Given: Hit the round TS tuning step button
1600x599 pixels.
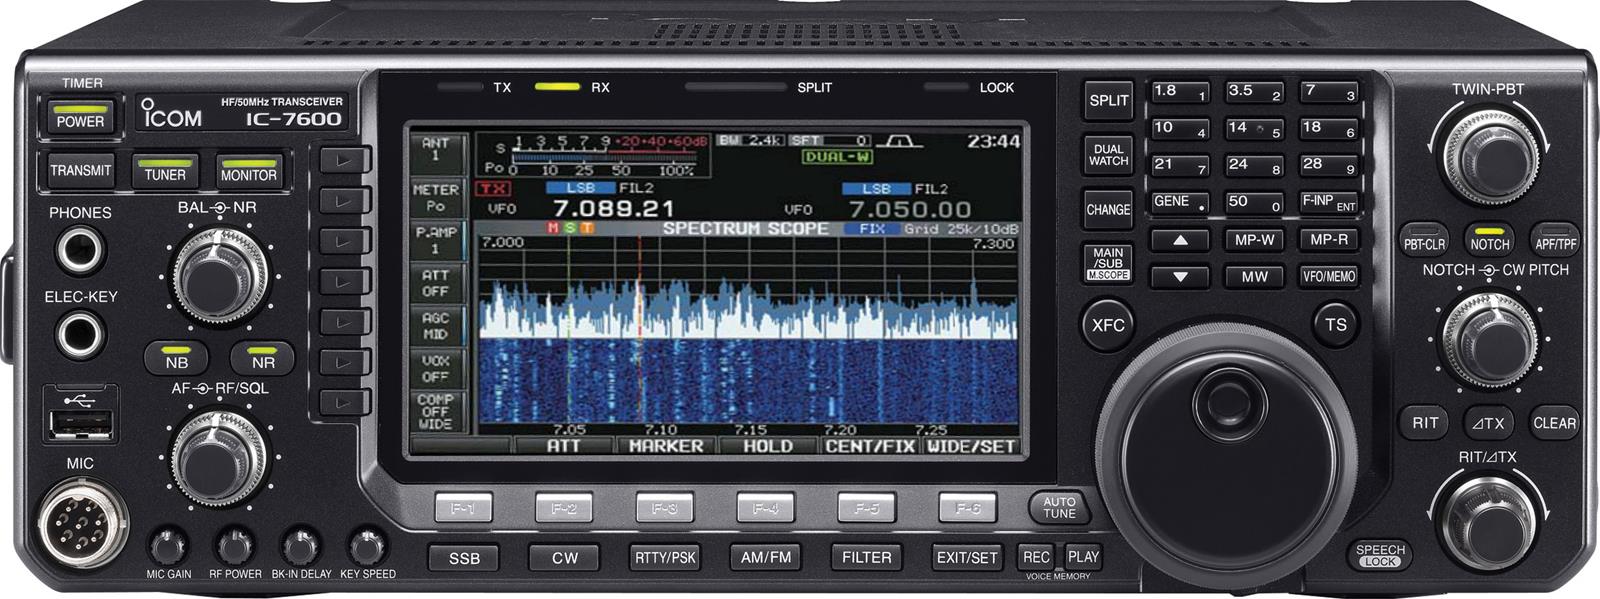Looking at the screenshot, I should coord(1335,324).
